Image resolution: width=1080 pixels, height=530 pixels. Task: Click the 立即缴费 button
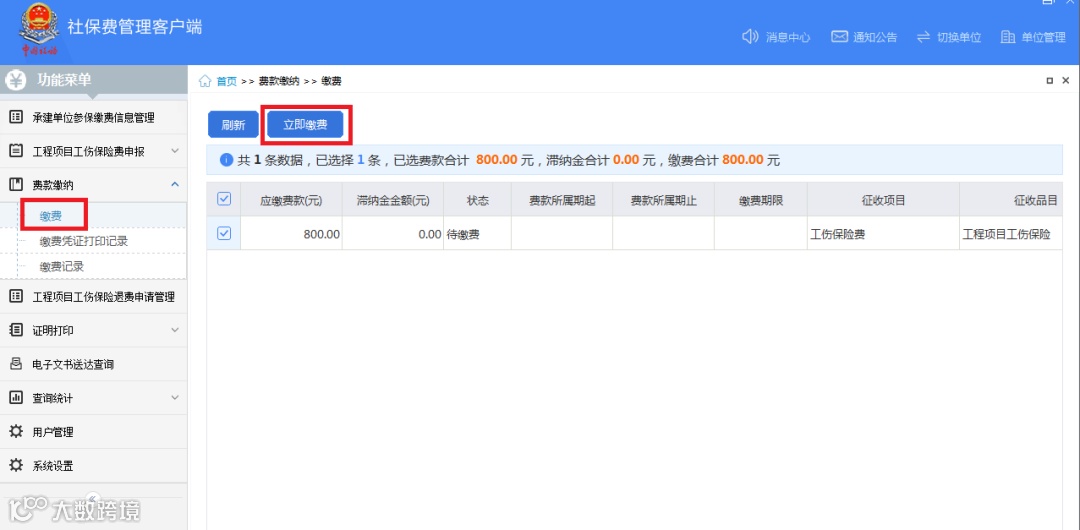[x=305, y=125]
